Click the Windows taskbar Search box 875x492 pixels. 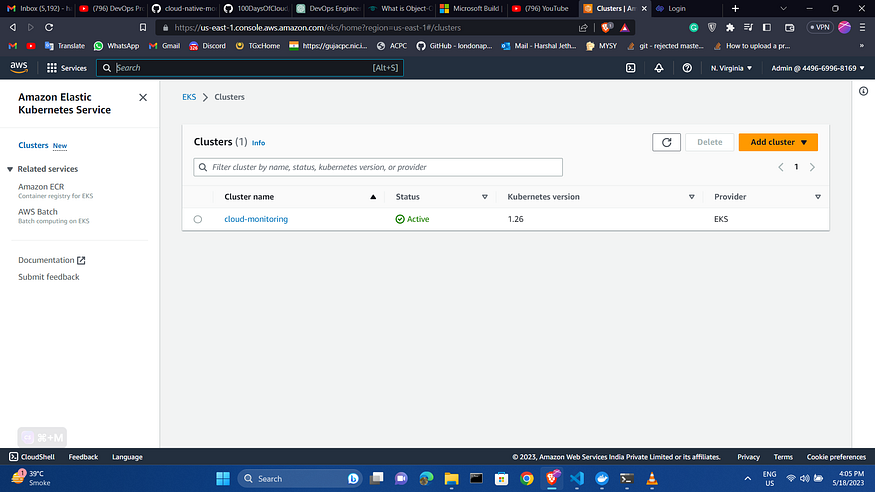tap(300, 479)
